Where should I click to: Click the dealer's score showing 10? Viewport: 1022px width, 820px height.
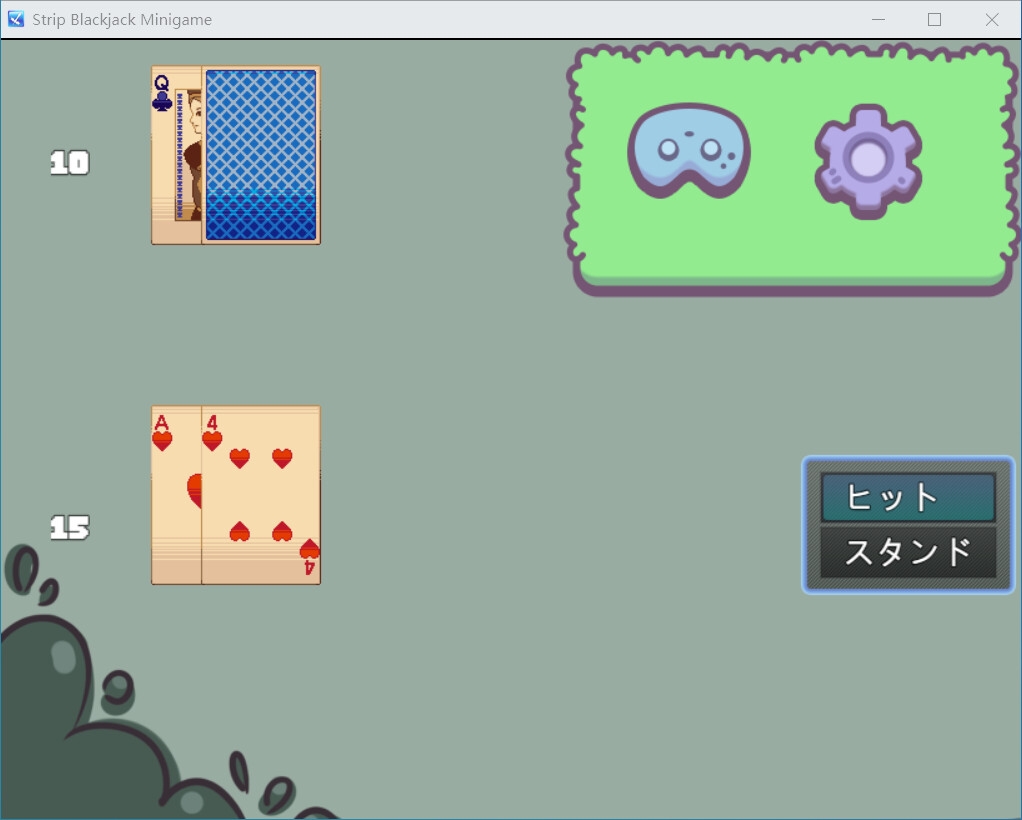[x=68, y=163]
